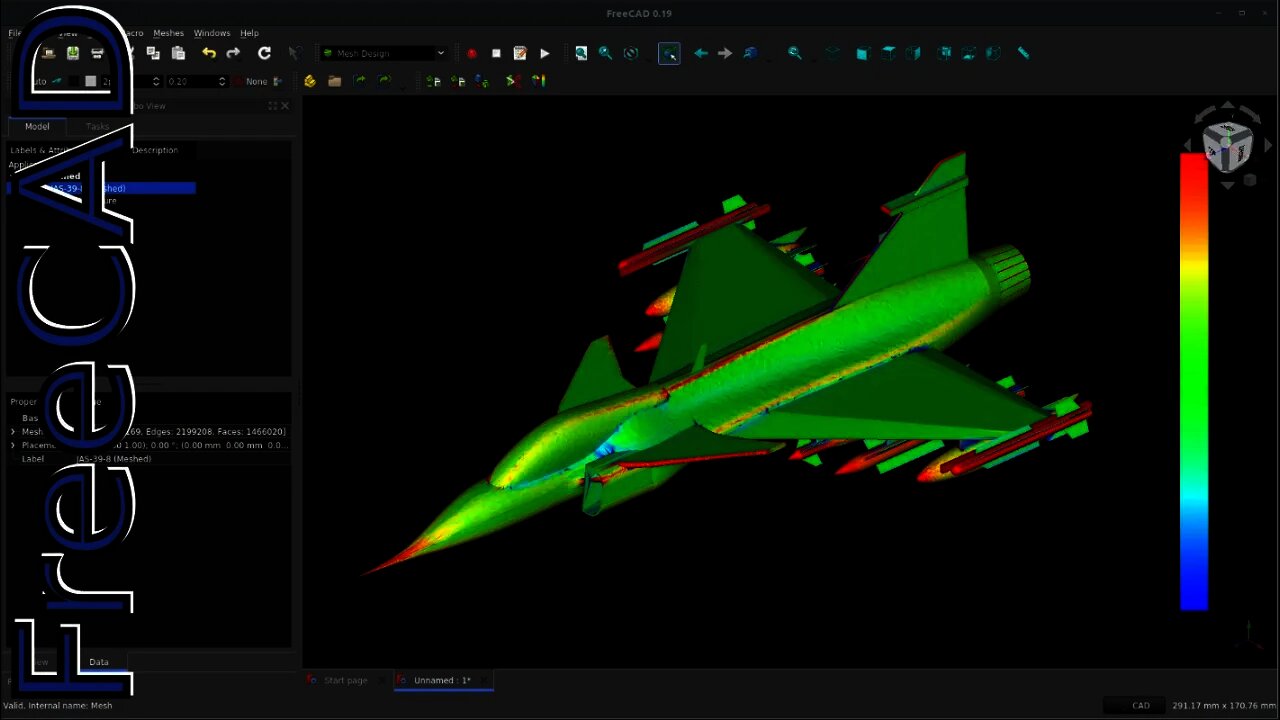Switch to the Model tab
Screen dimensions: 1280x720
37,126
